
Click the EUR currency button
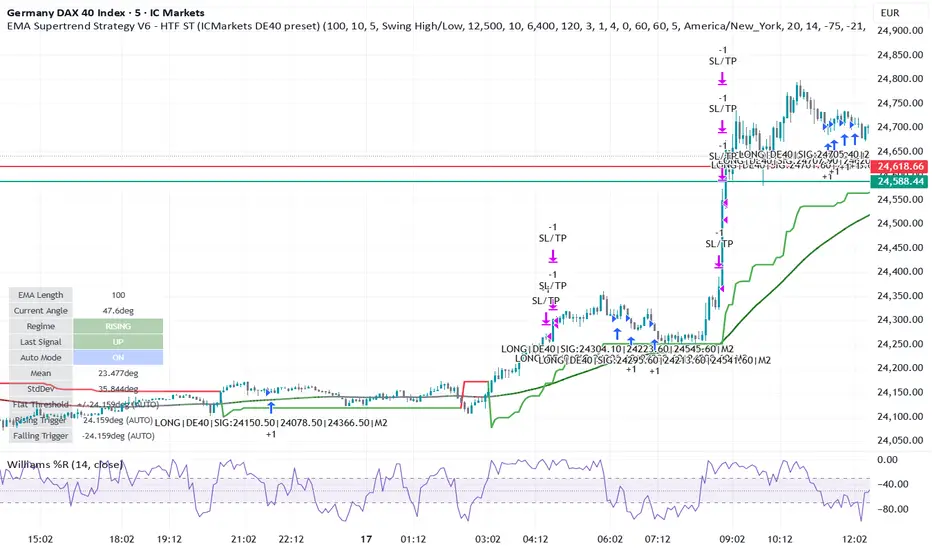tap(890, 12)
